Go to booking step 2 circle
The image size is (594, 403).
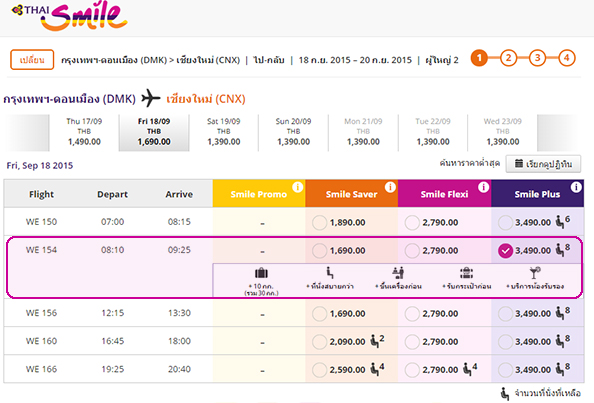[x=508, y=58]
